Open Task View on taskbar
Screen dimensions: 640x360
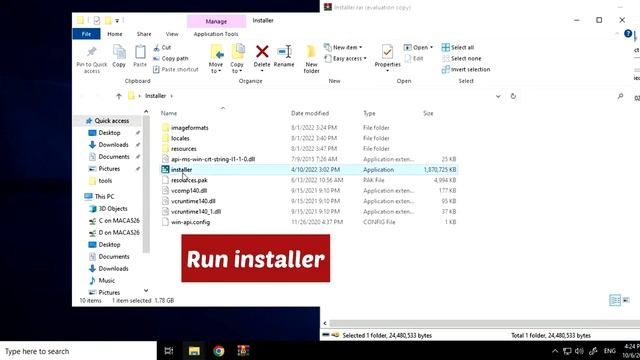coord(169,351)
